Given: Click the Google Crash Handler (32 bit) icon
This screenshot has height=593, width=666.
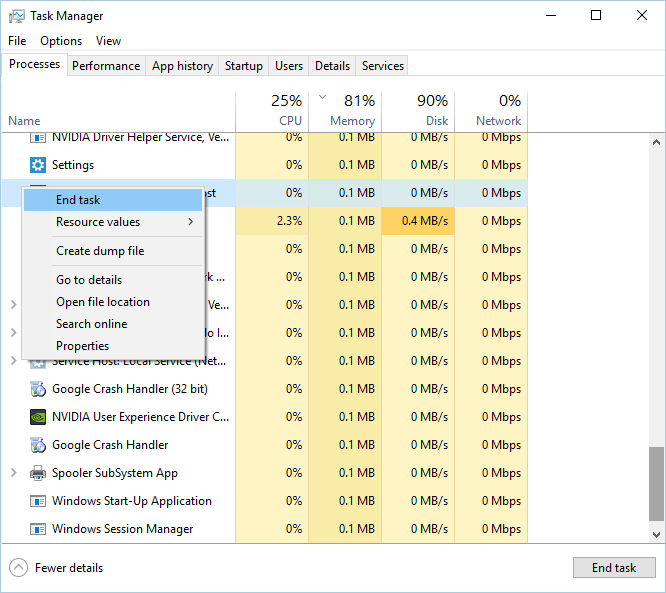Looking at the screenshot, I should [38, 389].
